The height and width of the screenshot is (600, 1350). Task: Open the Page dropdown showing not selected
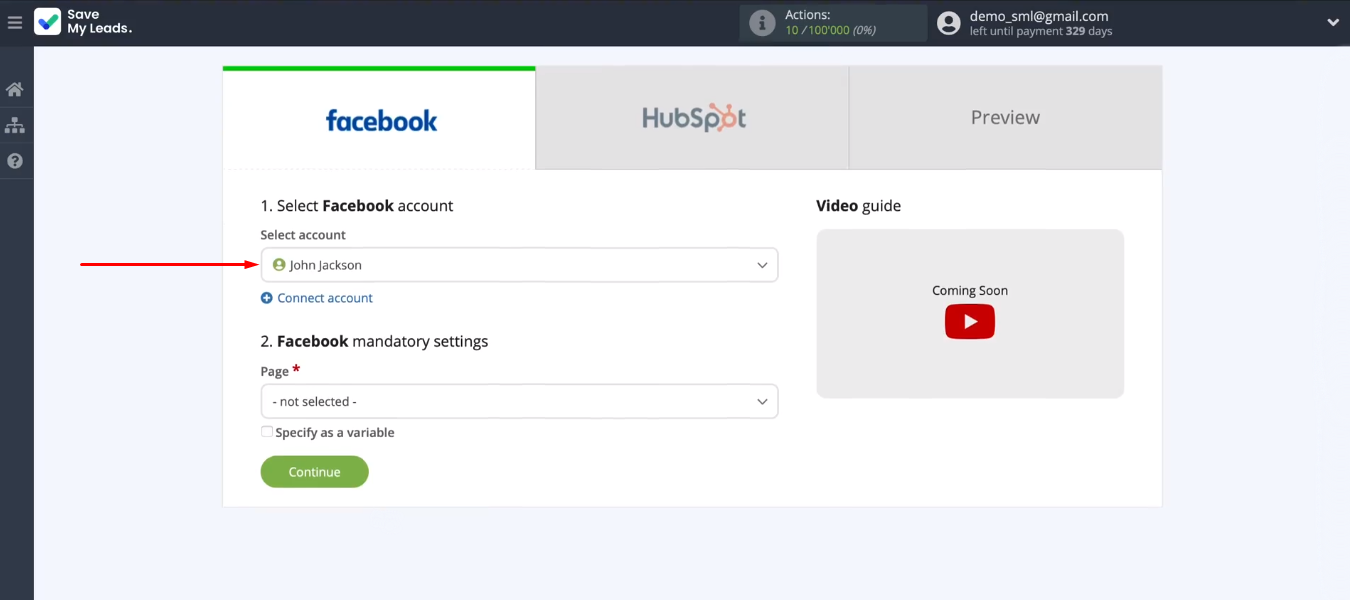point(519,401)
